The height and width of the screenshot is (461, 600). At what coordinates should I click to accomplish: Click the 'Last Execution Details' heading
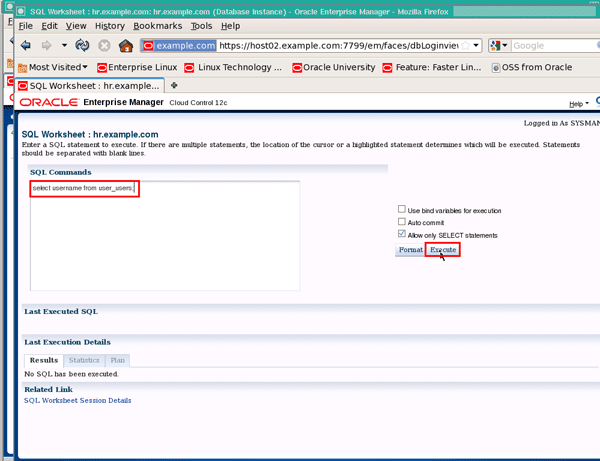tap(67, 342)
